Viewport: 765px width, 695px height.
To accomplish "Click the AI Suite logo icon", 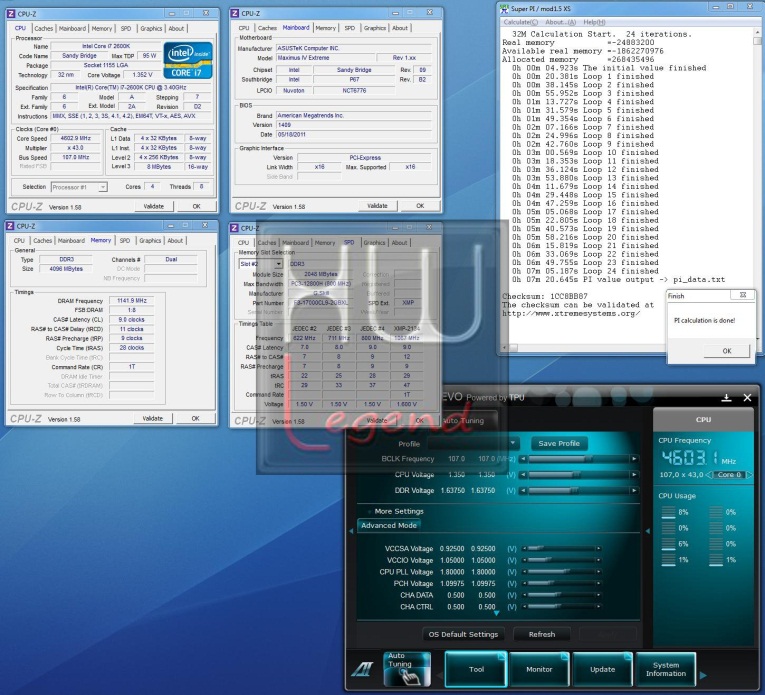I will coord(362,669).
